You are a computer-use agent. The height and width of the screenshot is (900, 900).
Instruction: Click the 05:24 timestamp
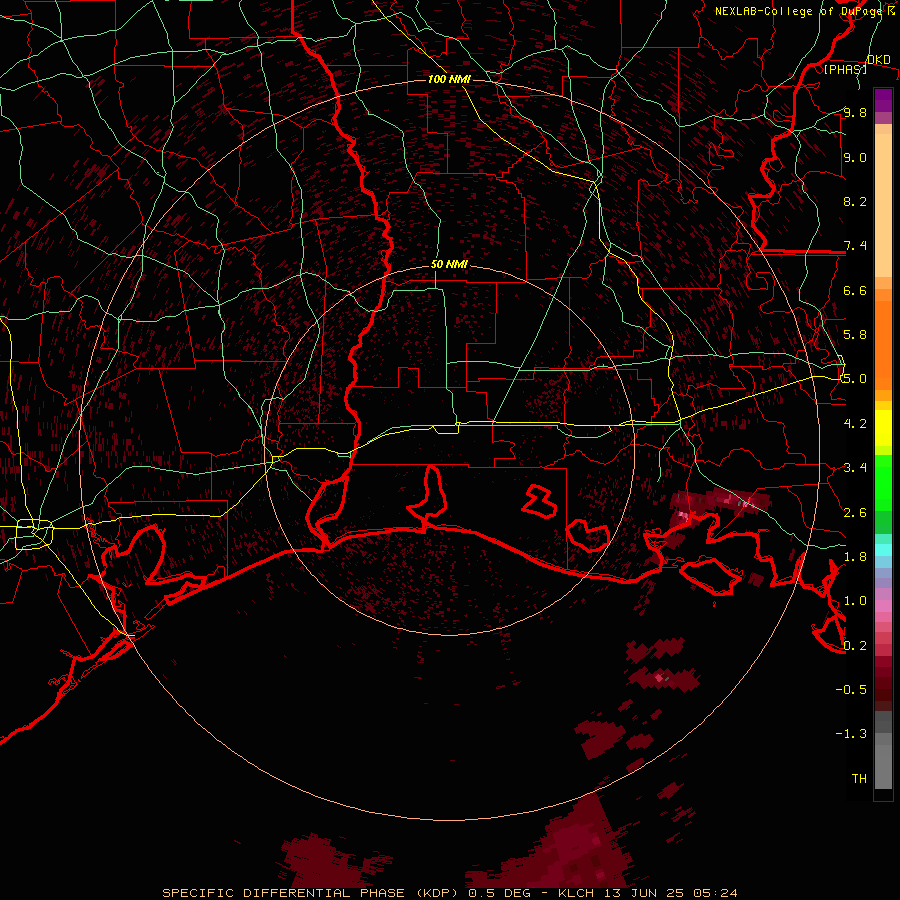click(713, 893)
